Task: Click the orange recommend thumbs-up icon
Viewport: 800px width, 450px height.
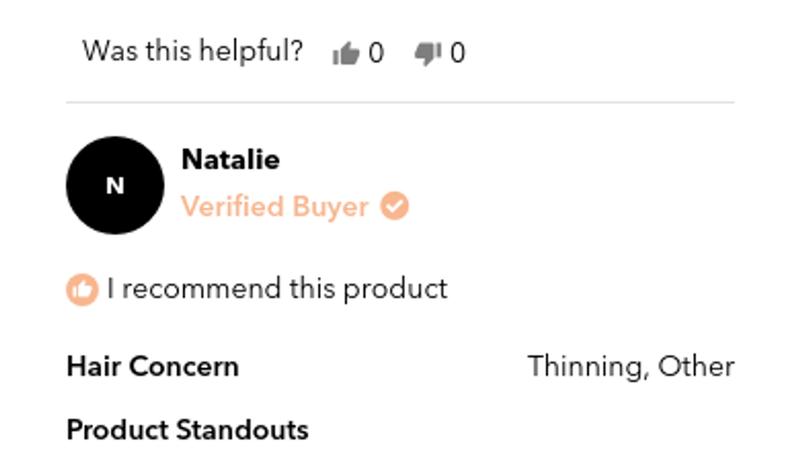Action: [x=82, y=290]
